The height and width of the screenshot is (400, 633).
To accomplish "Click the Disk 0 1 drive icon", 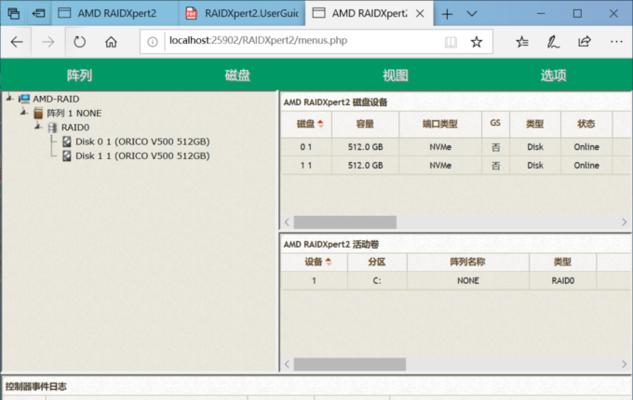I will tap(67, 142).
